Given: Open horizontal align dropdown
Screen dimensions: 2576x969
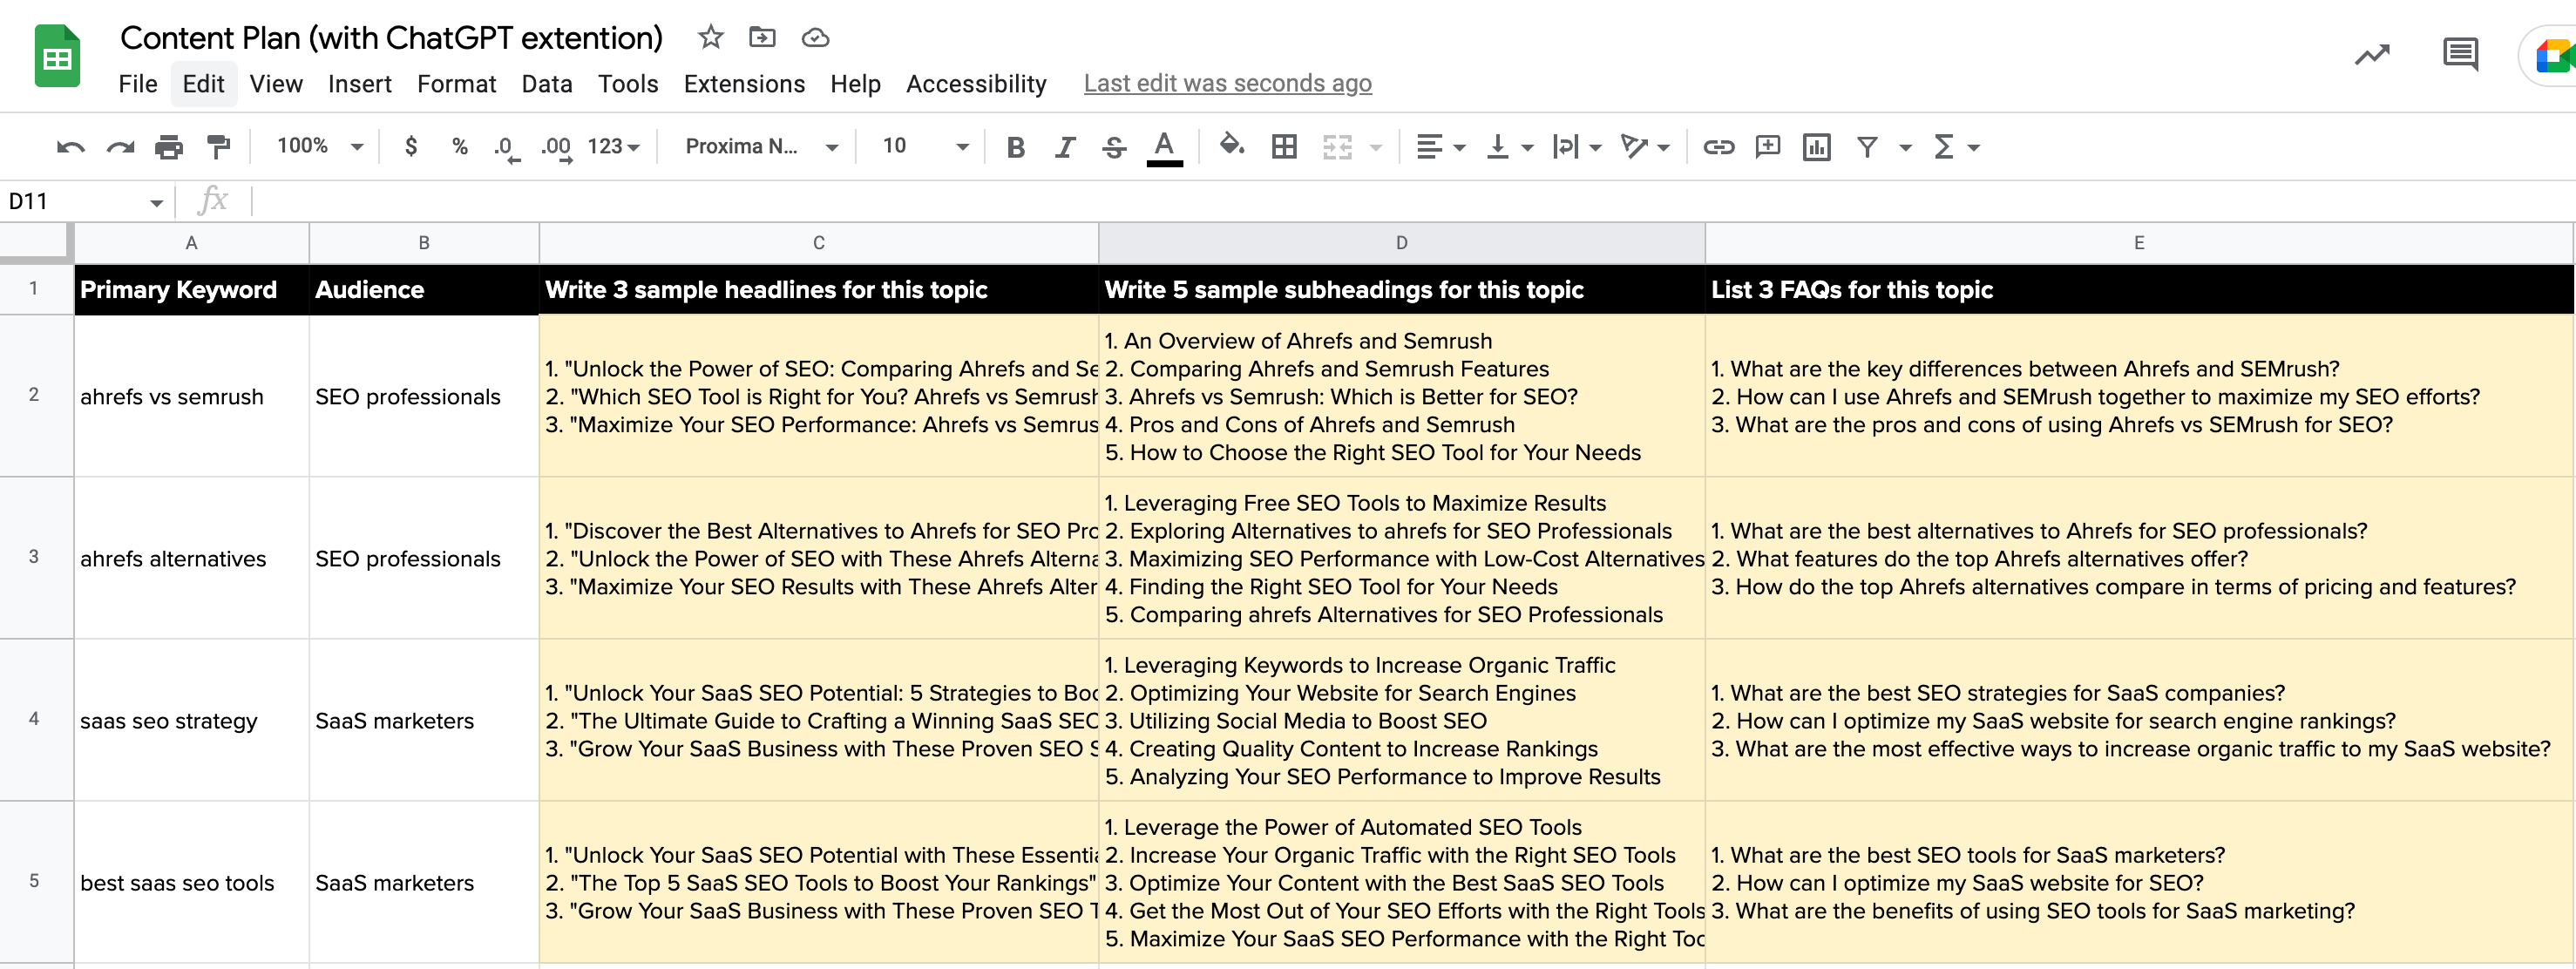Looking at the screenshot, I should coord(1441,147).
